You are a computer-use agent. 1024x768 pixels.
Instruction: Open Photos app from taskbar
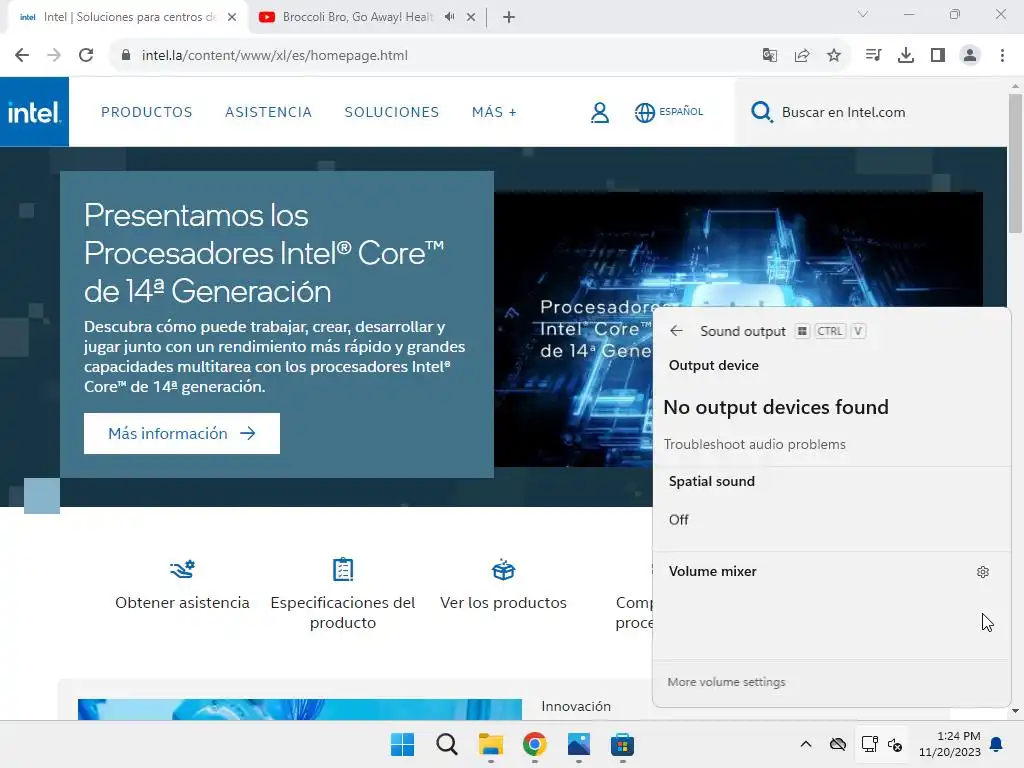click(579, 744)
